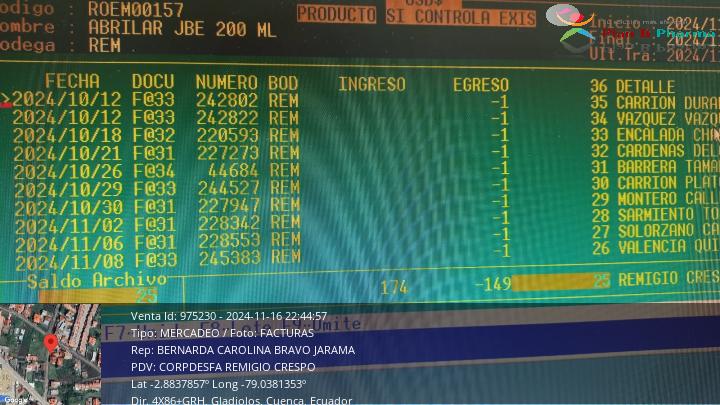Click the Saldo Archivo label
Viewport: 720px width, 405px height.
(x=97, y=280)
